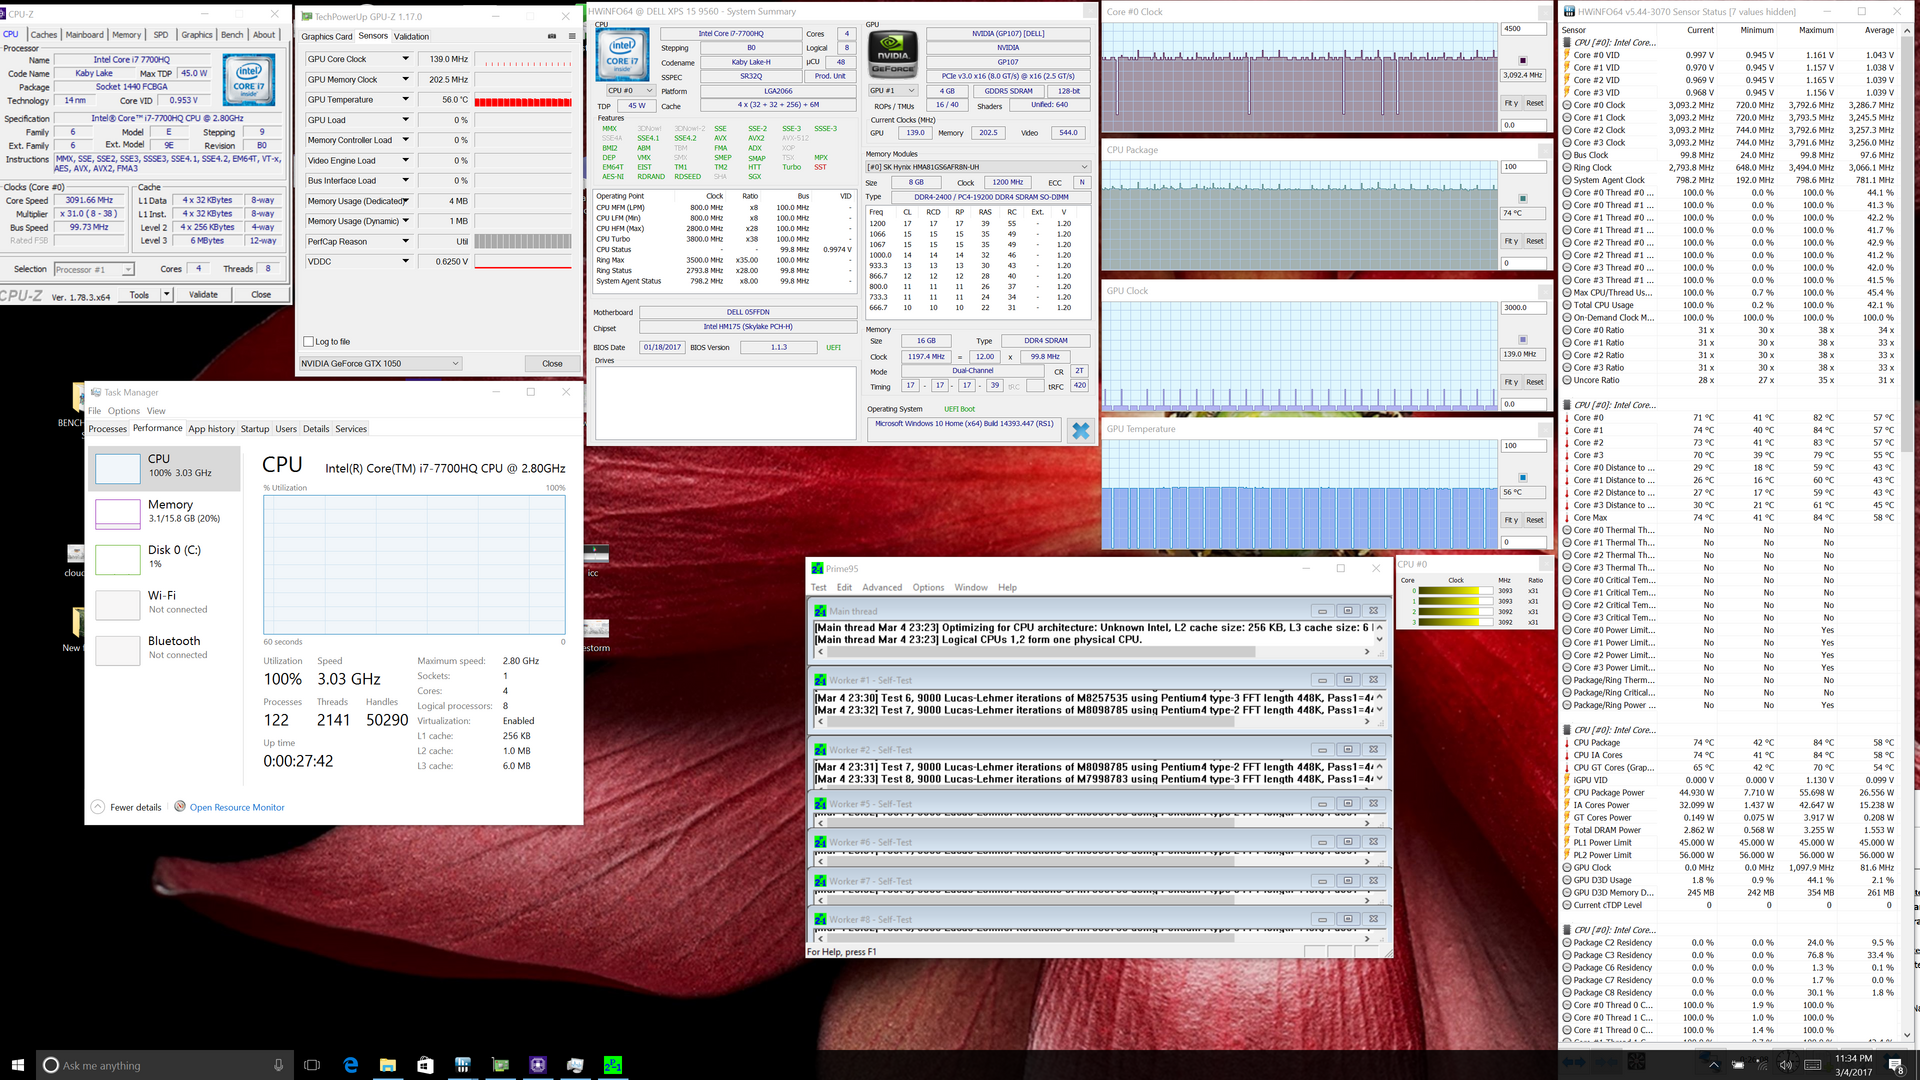Click the CPU Package Power sensor icon

click(1567, 792)
